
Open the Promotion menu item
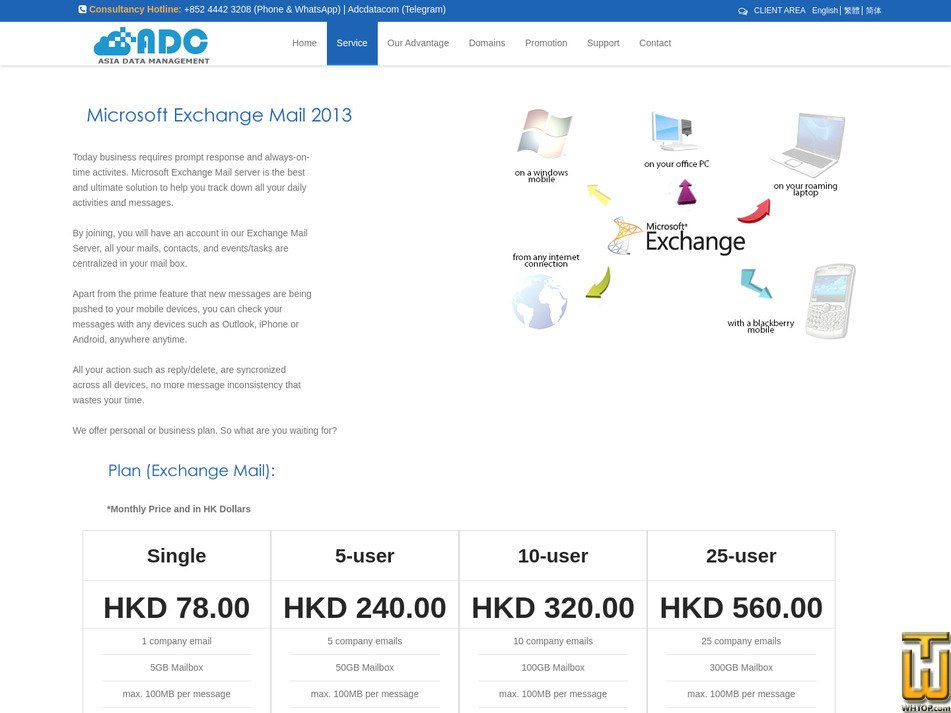point(546,43)
